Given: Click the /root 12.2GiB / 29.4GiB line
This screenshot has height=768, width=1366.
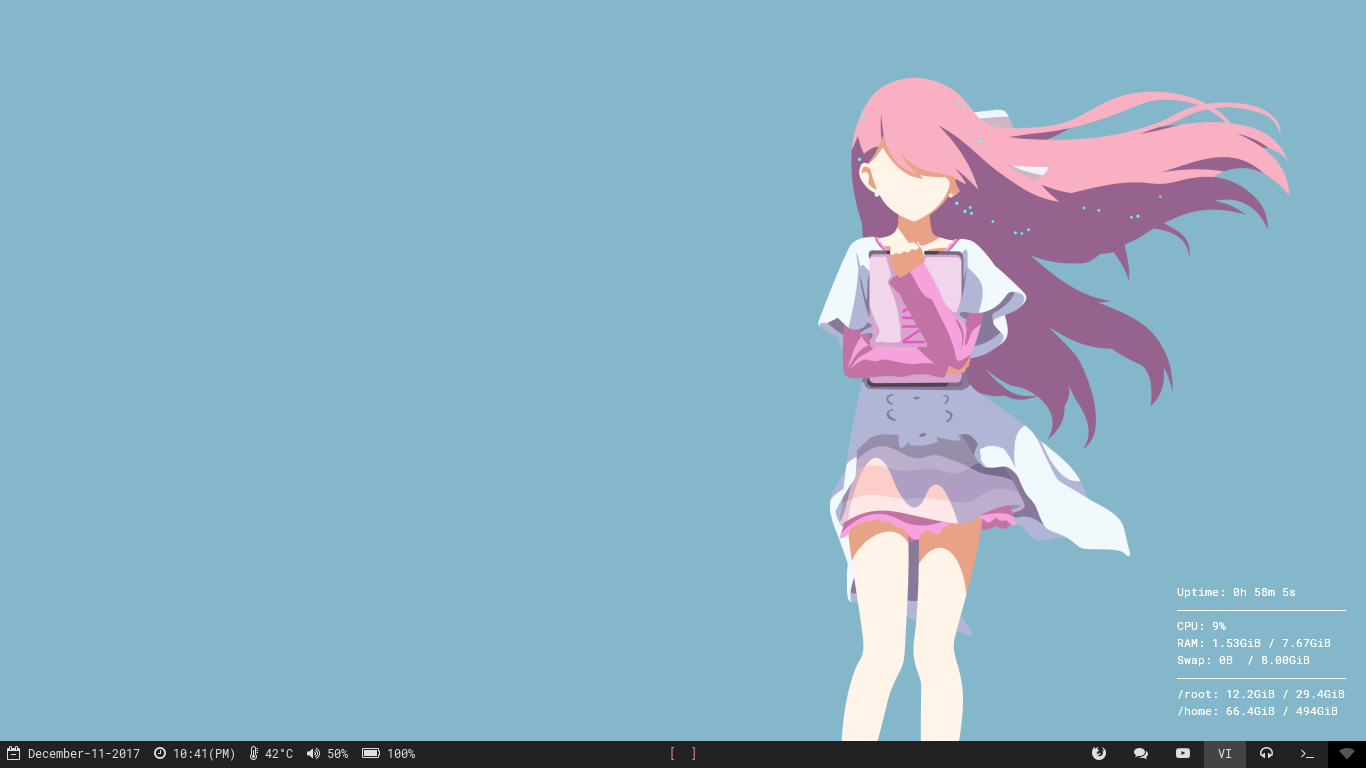Looking at the screenshot, I should pos(1261,694).
